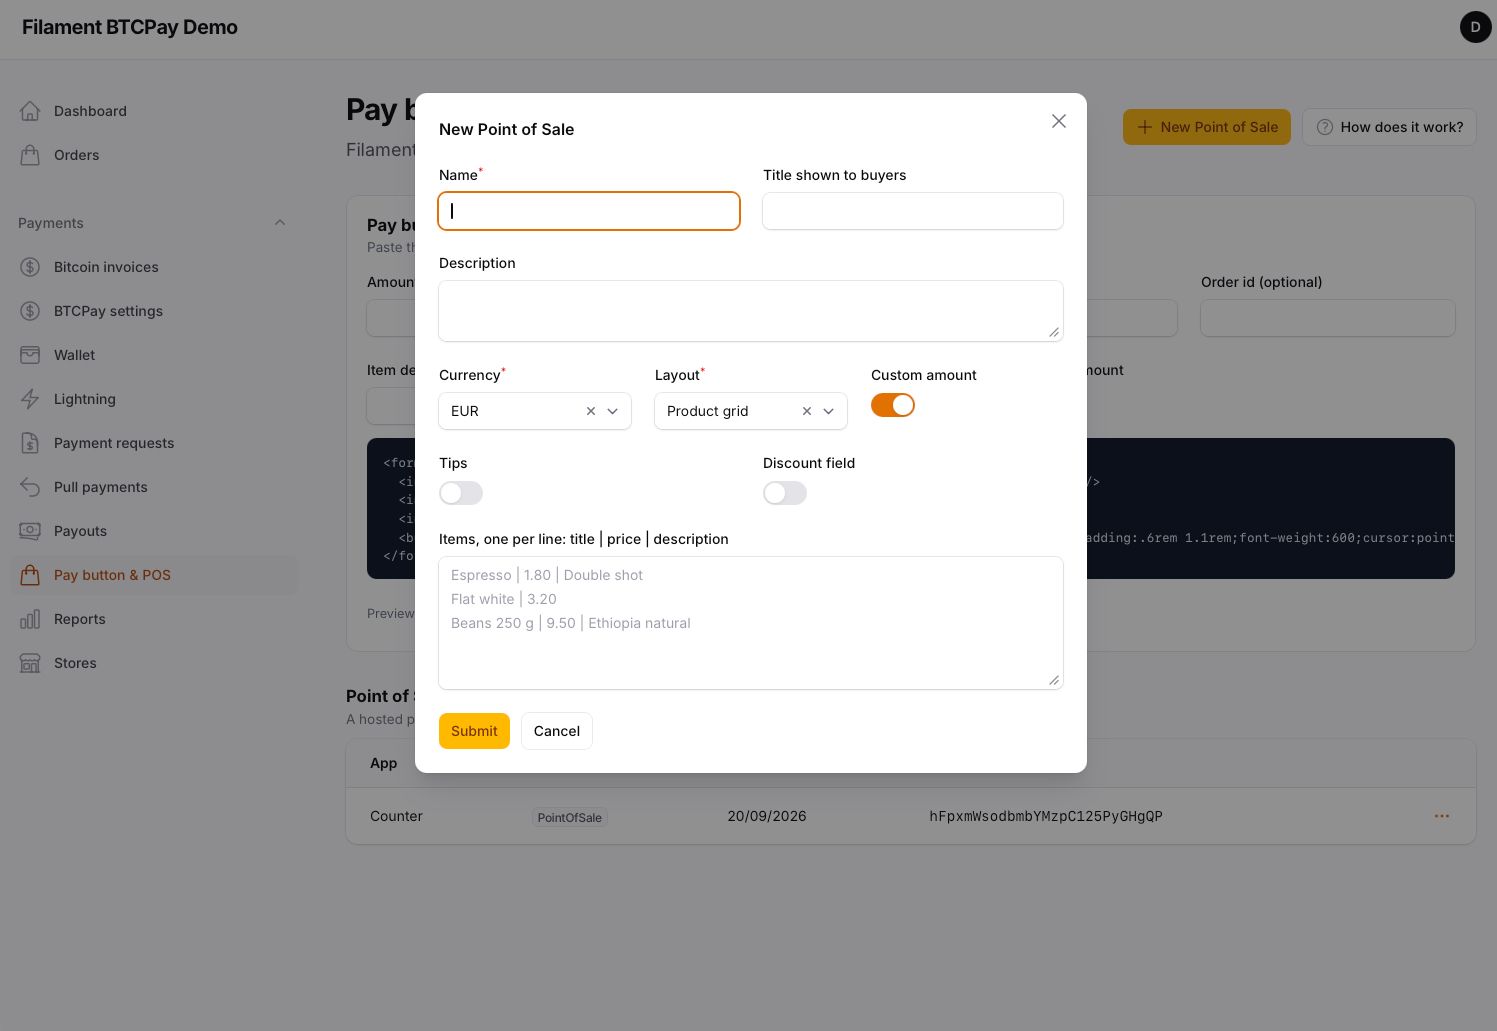Click the Counter app name cell

[396, 816]
